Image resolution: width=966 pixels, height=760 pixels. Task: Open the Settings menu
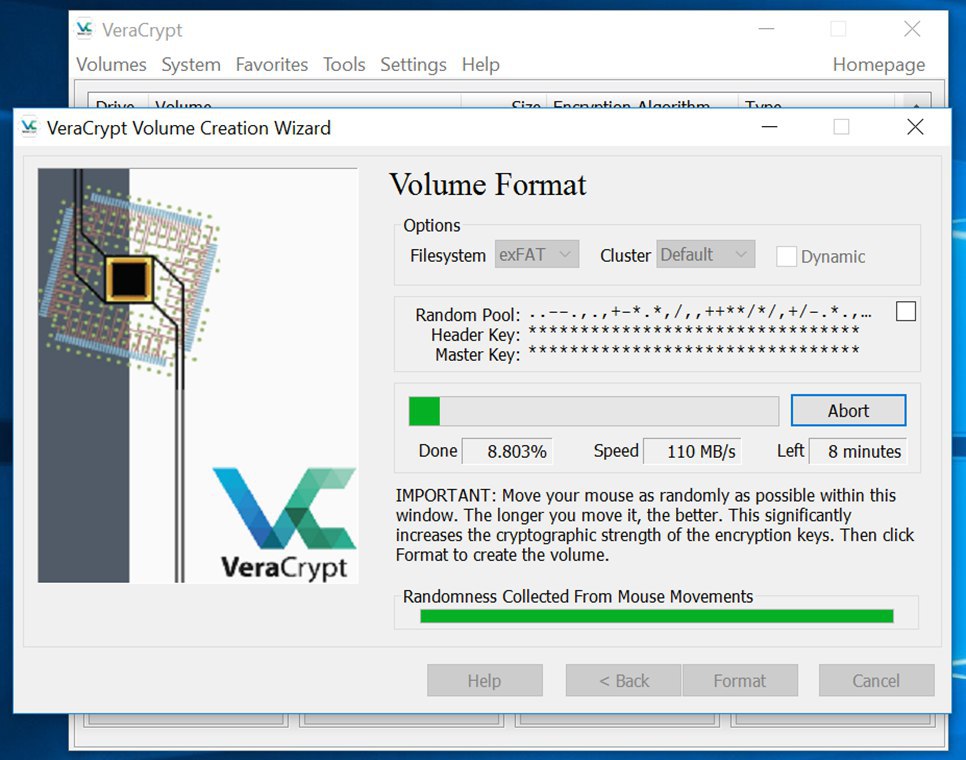tap(413, 64)
